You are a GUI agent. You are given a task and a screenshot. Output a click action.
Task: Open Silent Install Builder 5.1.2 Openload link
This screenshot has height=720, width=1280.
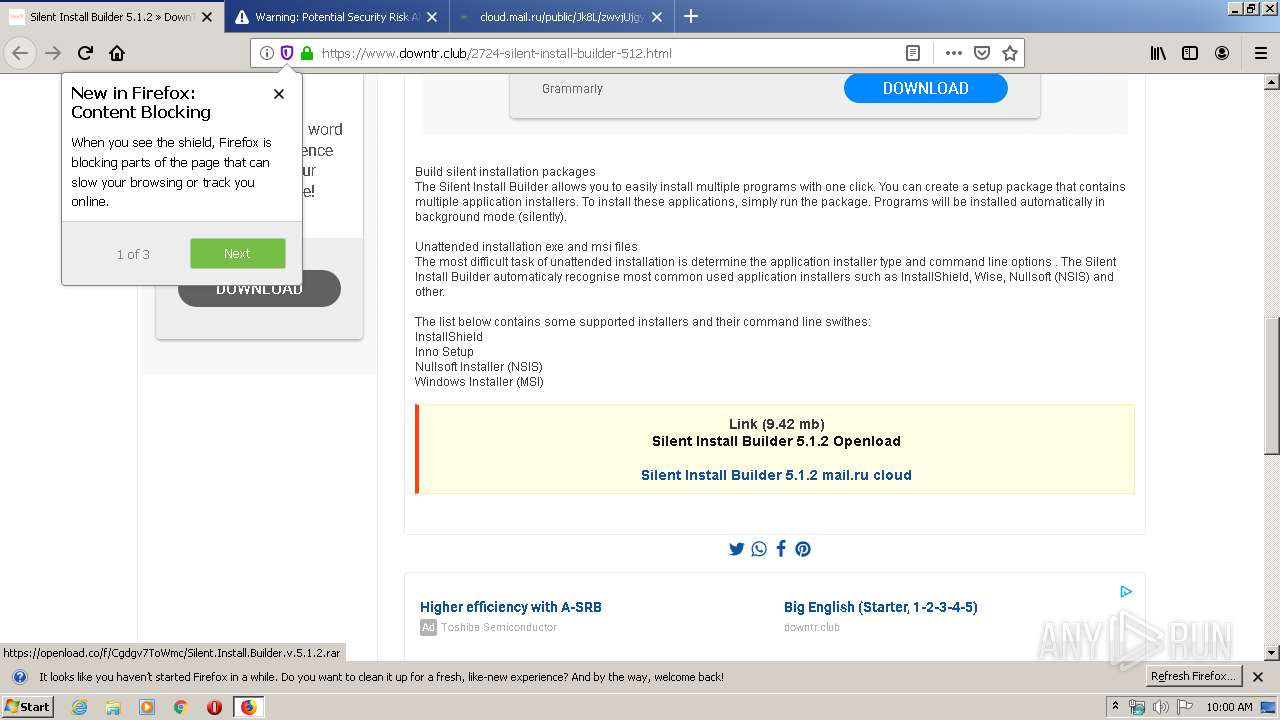(776, 441)
